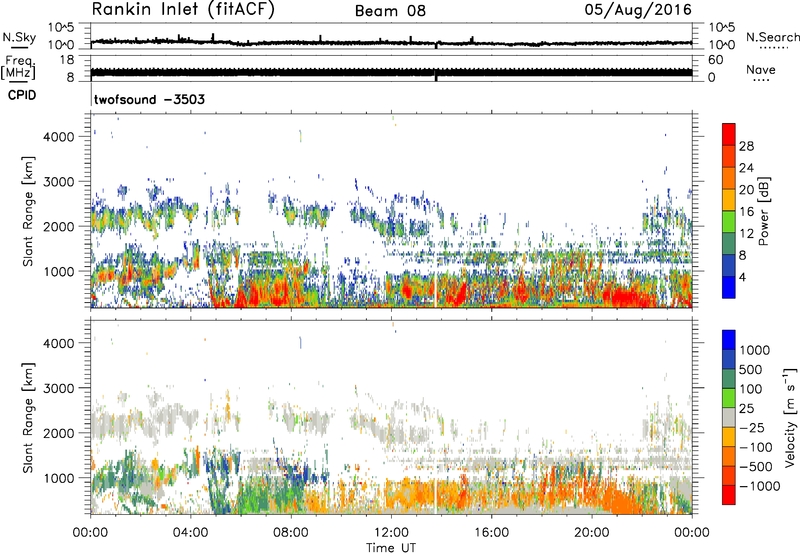Image resolution: width=800 pixels, height=554 pixels.
Task: Click the dotted line sample under Nave
Action: click(x=762, y=81)
